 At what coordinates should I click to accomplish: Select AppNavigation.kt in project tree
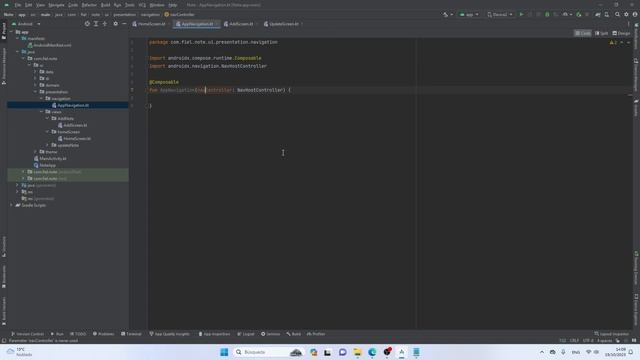coord(70,105)
